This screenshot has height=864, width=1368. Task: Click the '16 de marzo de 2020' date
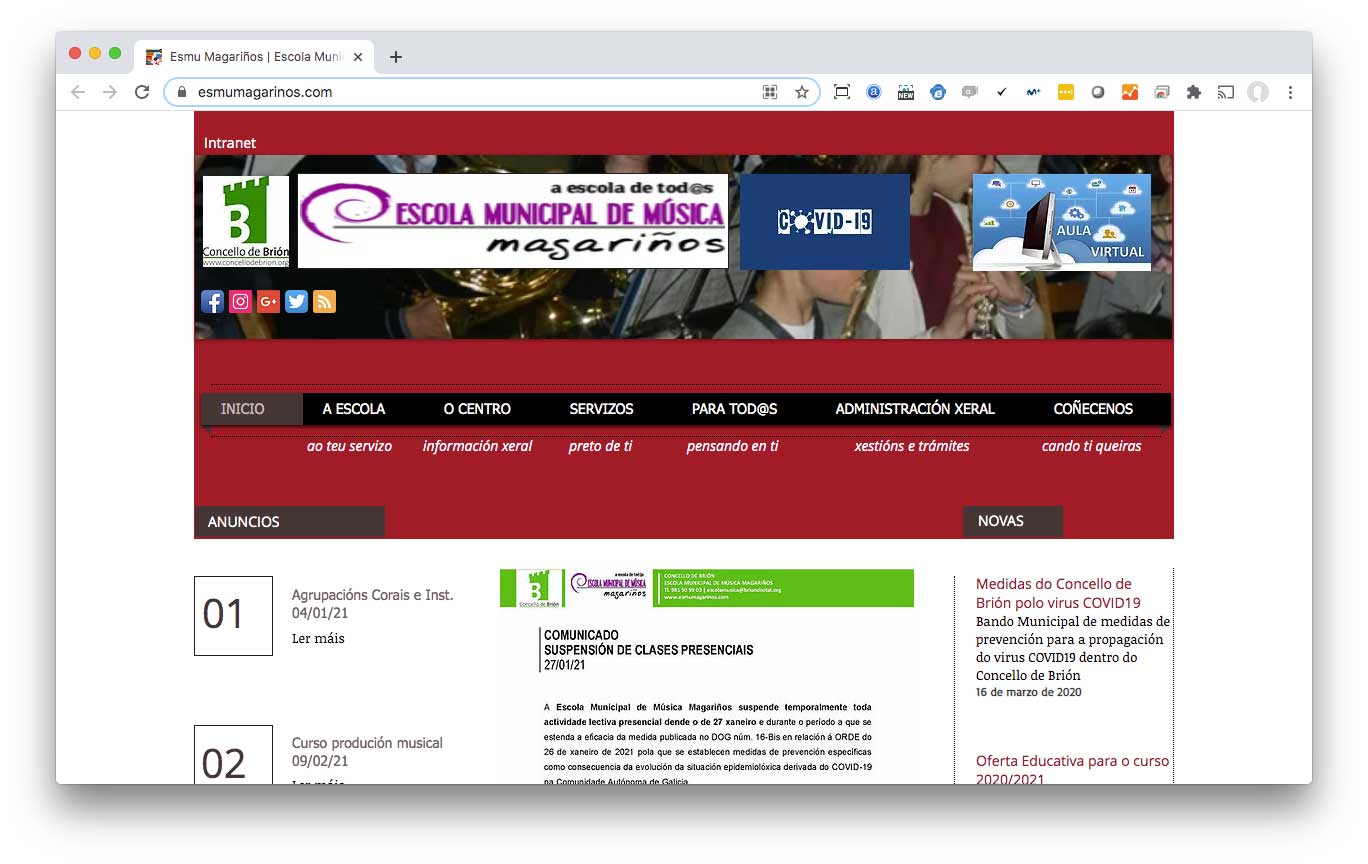pyautogui.click(x=1029, y=692)
